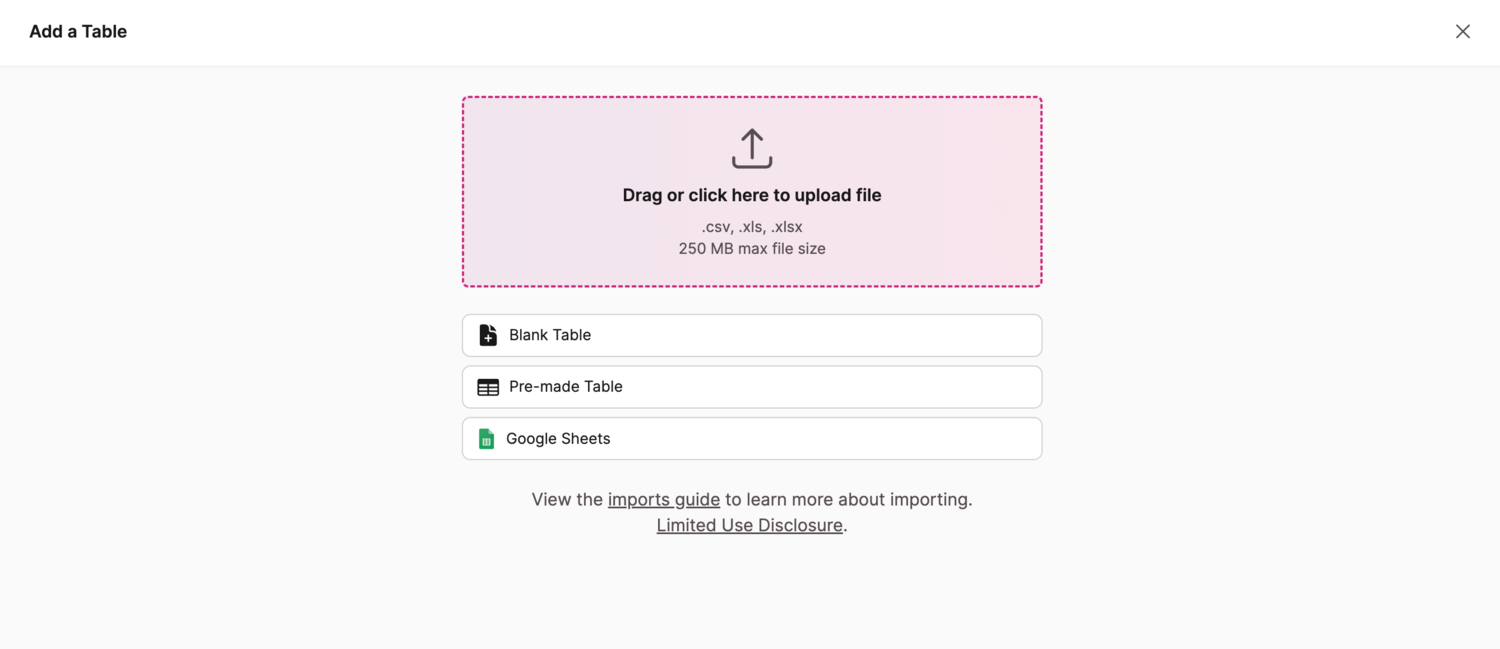Select the "Blank Table" label text
The width and height of the screenshot is (1500, 649).
tap(550, 335)
